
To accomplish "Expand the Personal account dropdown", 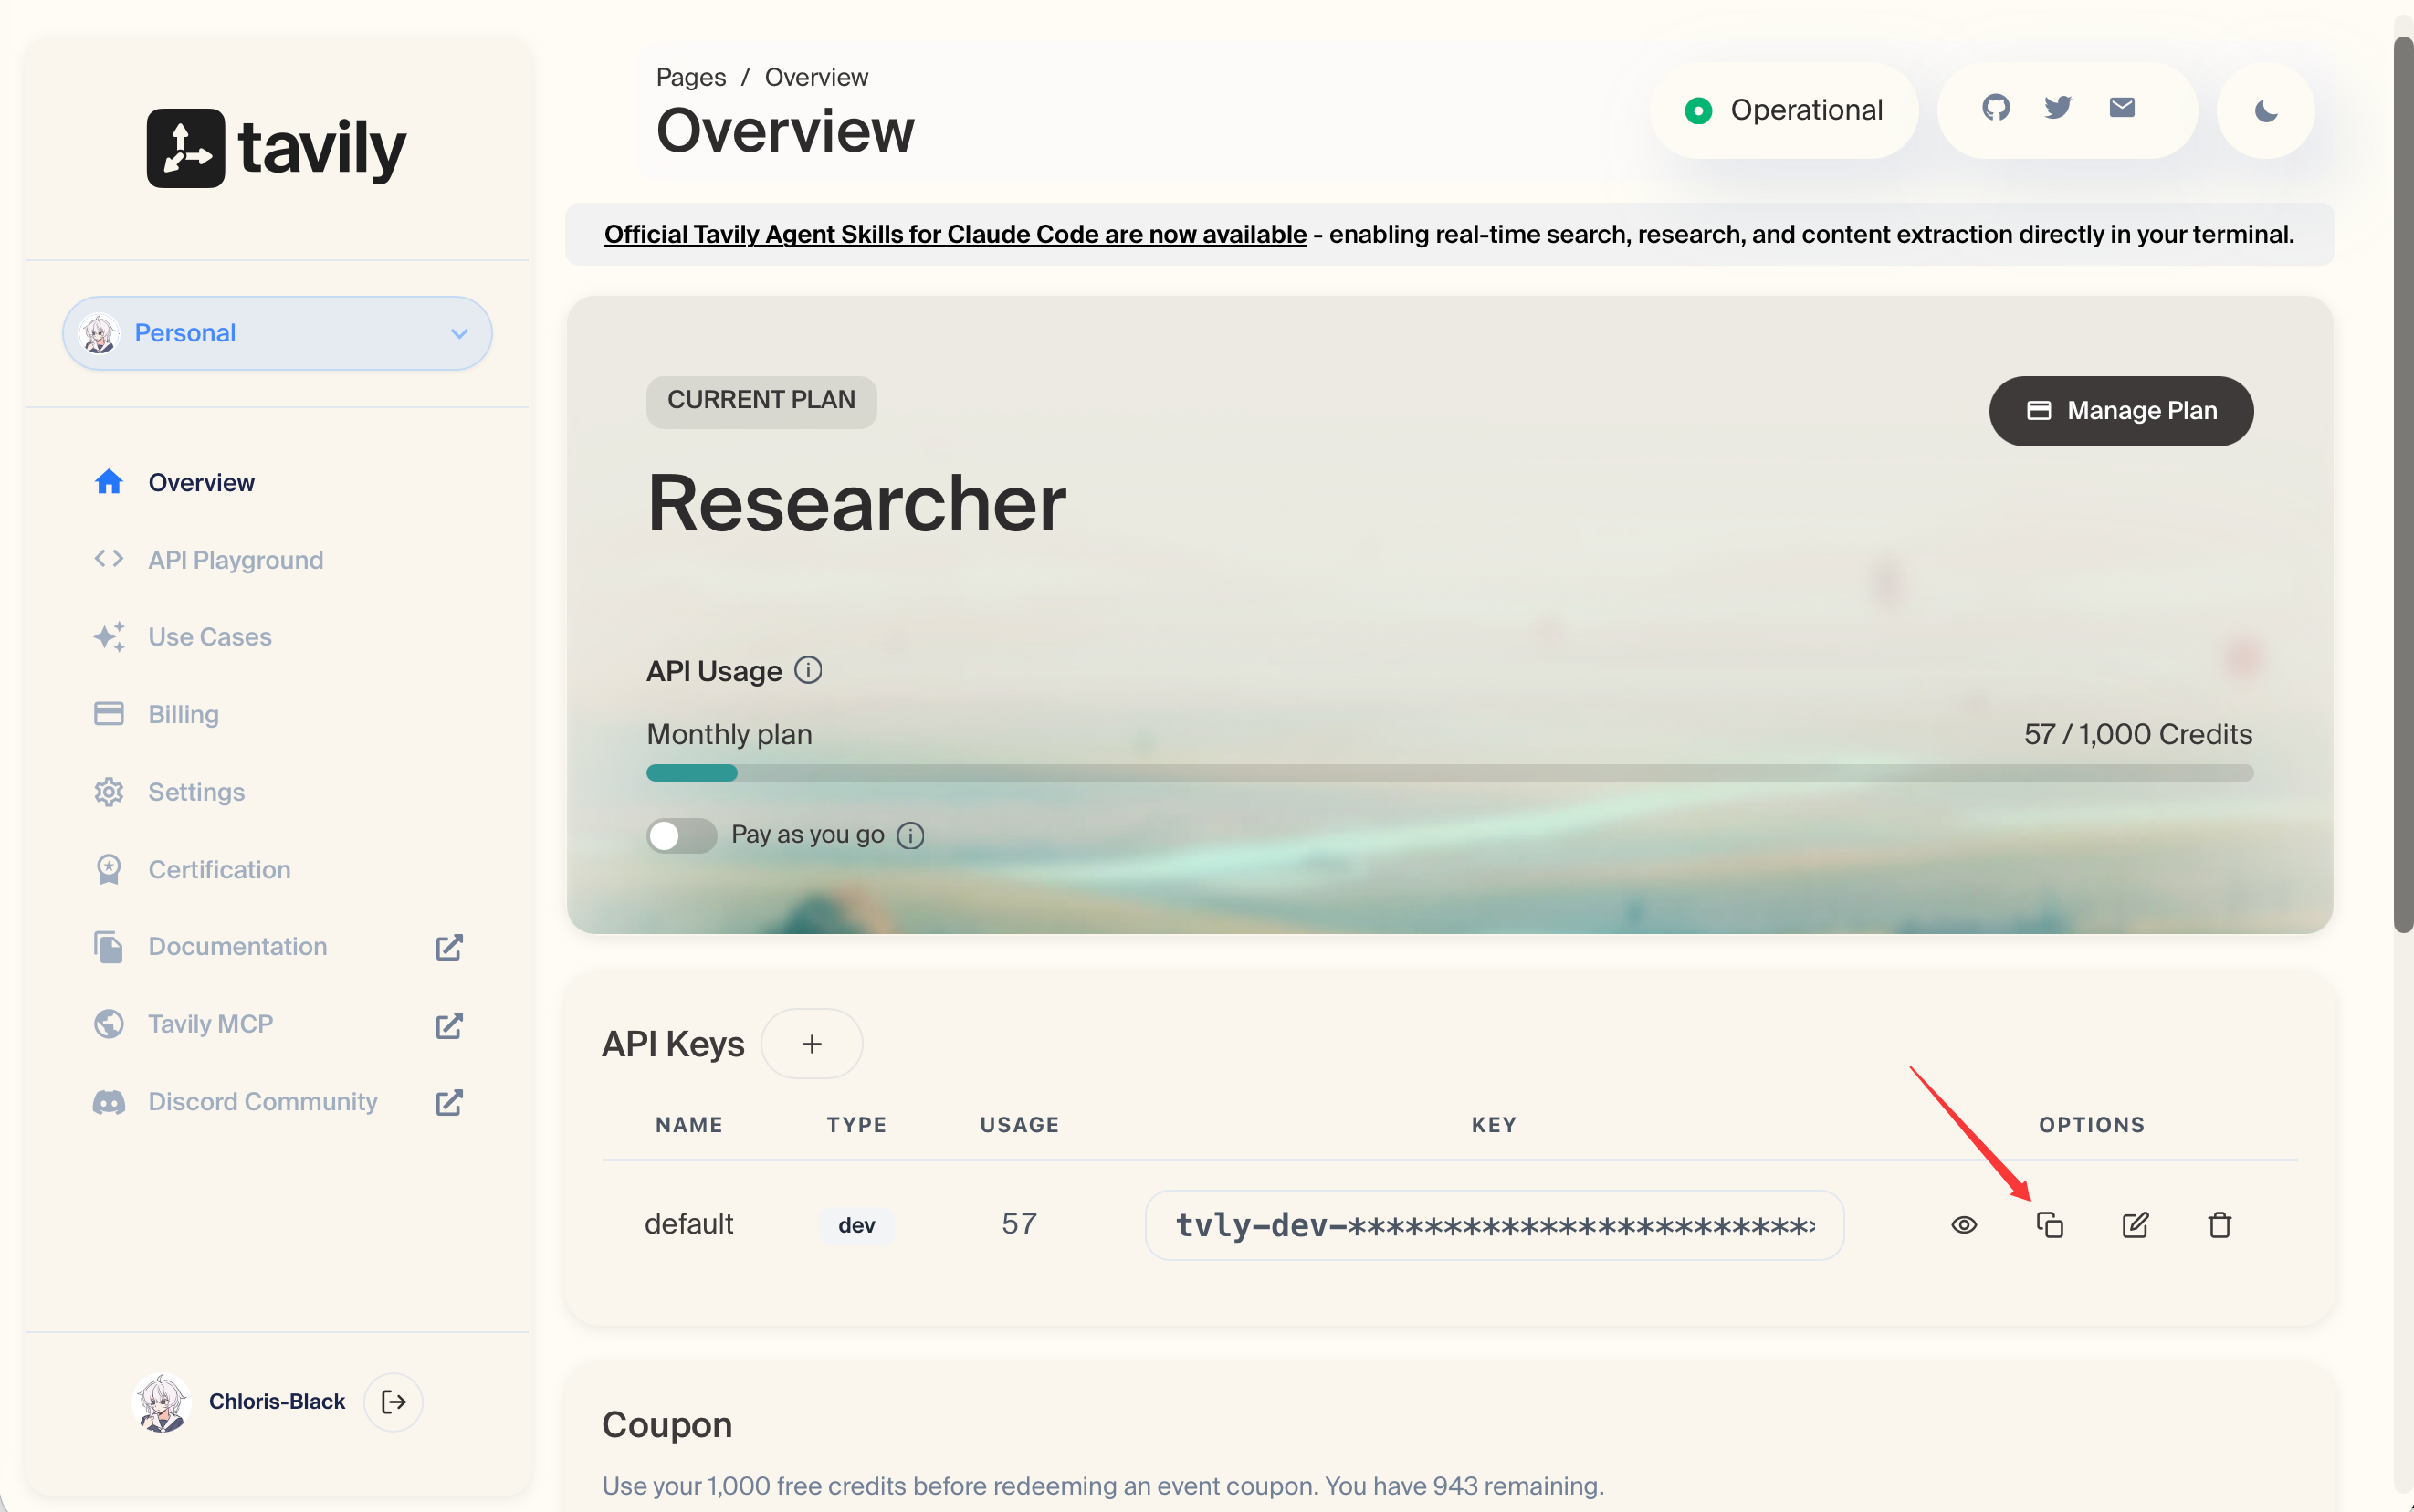I will coord(277,333).
